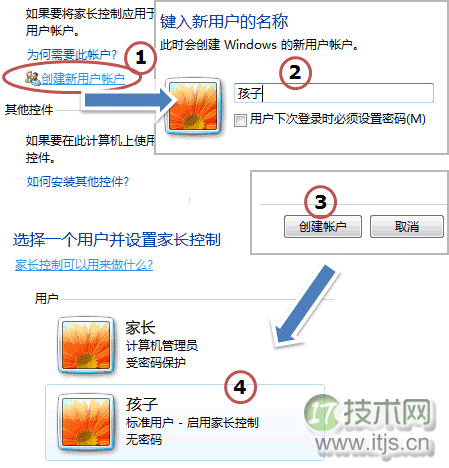
Task: Open 家长控制可以用来做什么? link
Action: 84,265
